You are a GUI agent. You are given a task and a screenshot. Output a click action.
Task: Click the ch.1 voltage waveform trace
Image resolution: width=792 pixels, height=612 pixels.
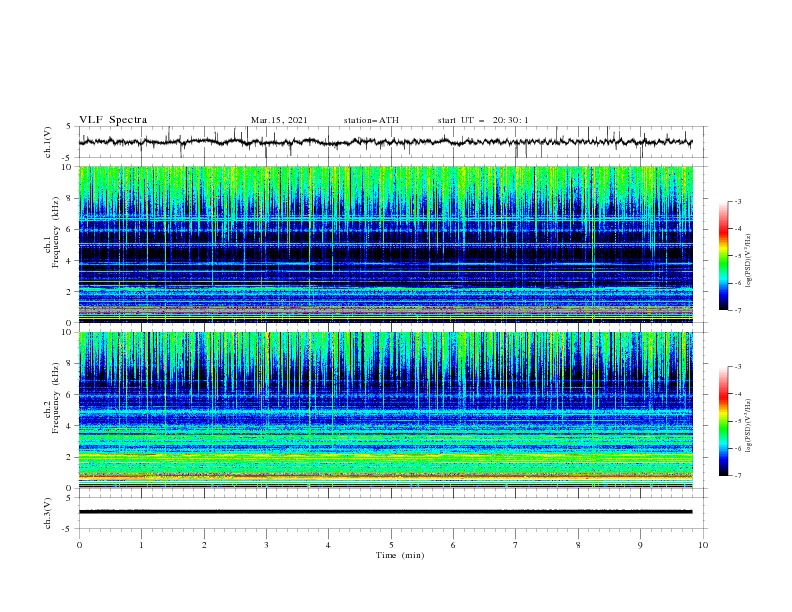point(385,142)
